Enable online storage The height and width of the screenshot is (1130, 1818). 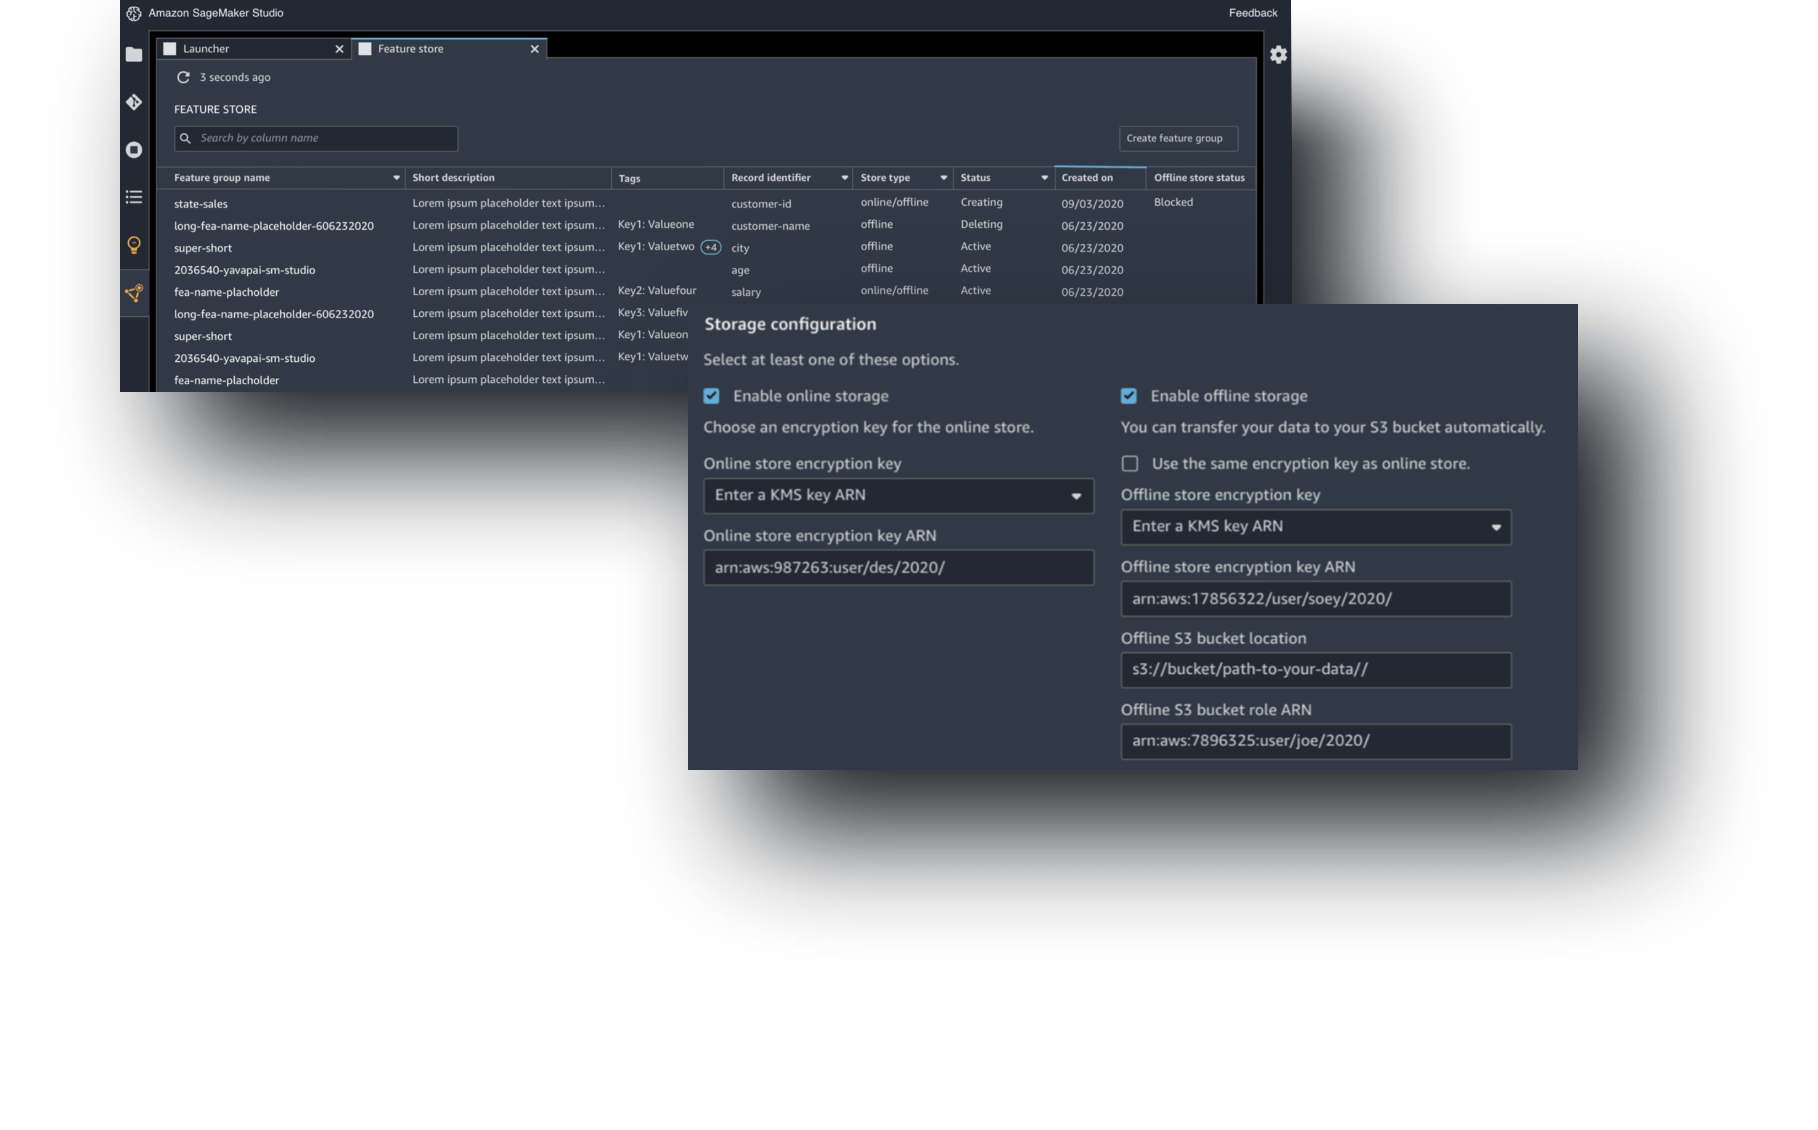(x=711, y=396)
